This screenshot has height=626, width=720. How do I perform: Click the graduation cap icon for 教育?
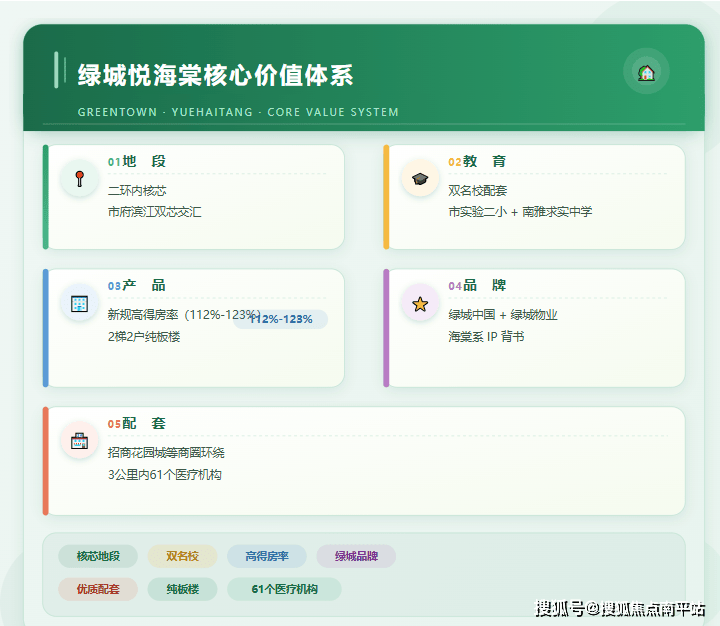[x=420, y=179]
